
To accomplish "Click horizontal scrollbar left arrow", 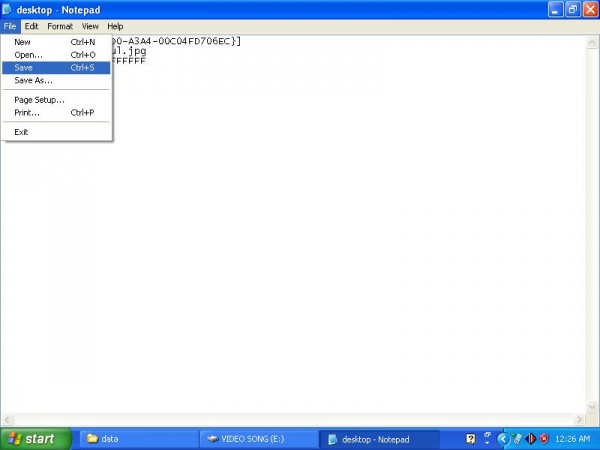I will (8, 420).
